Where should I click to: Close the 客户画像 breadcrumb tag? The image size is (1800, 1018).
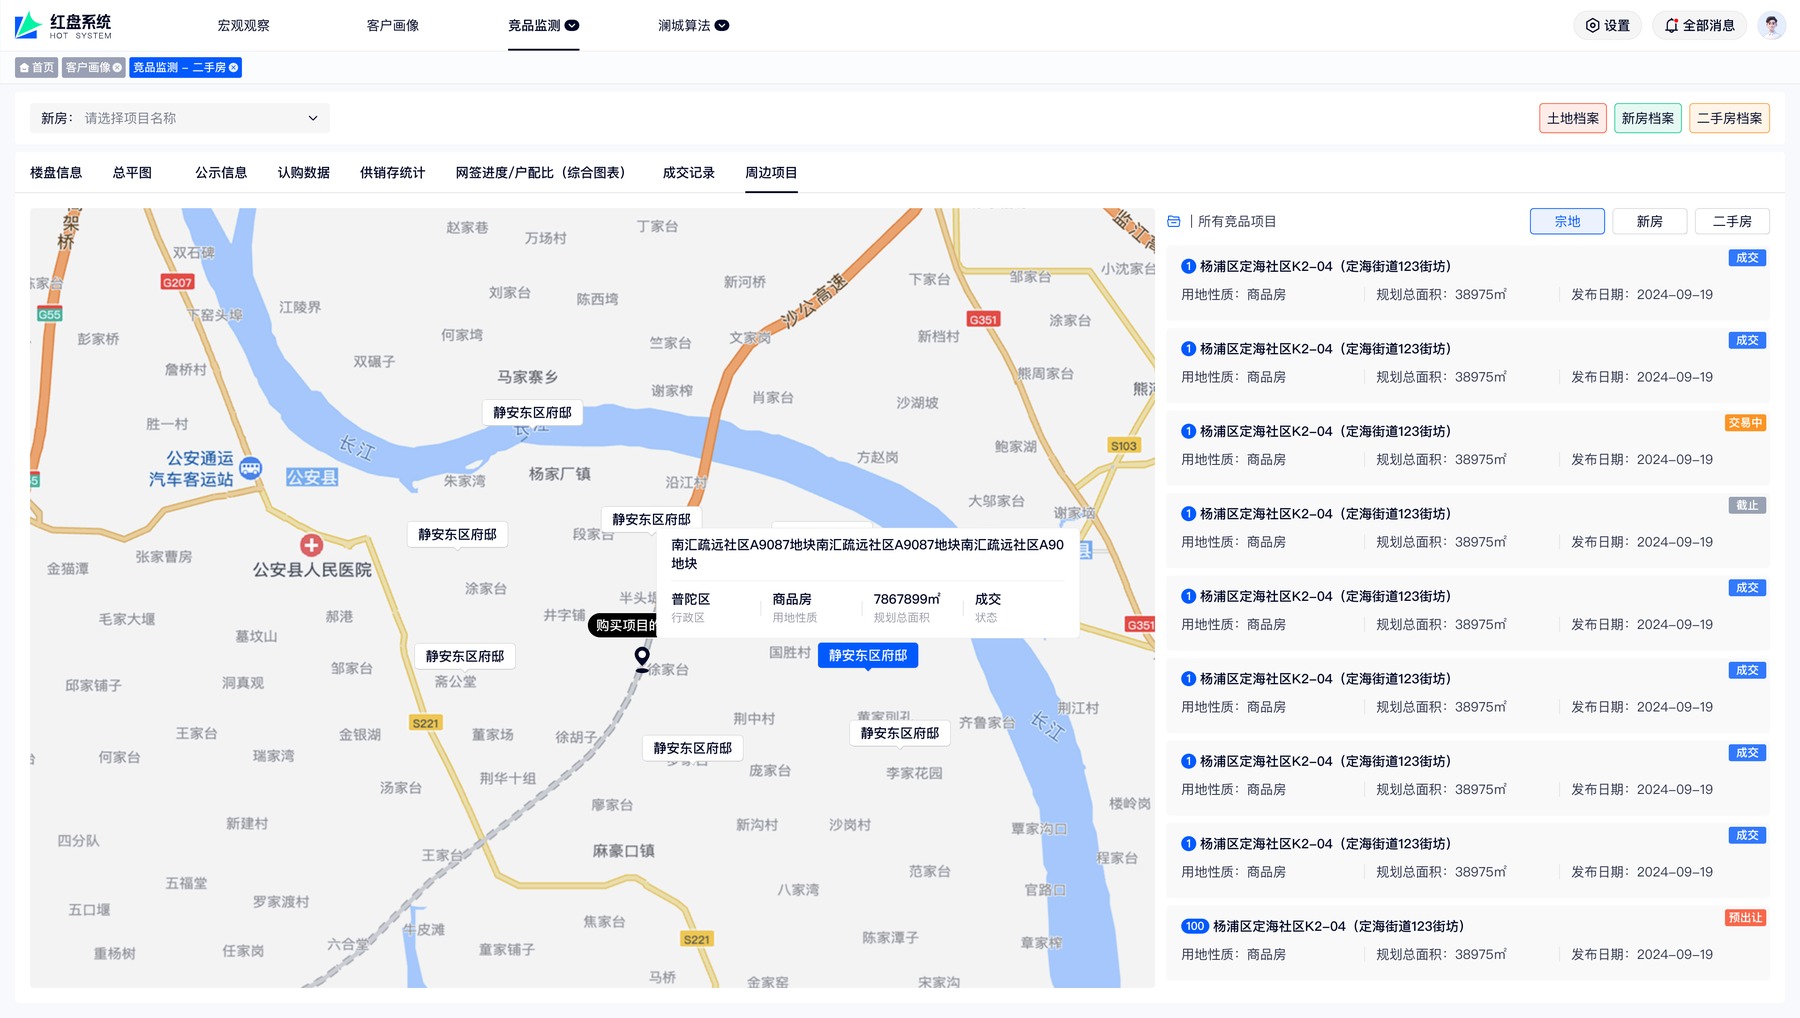117,68
